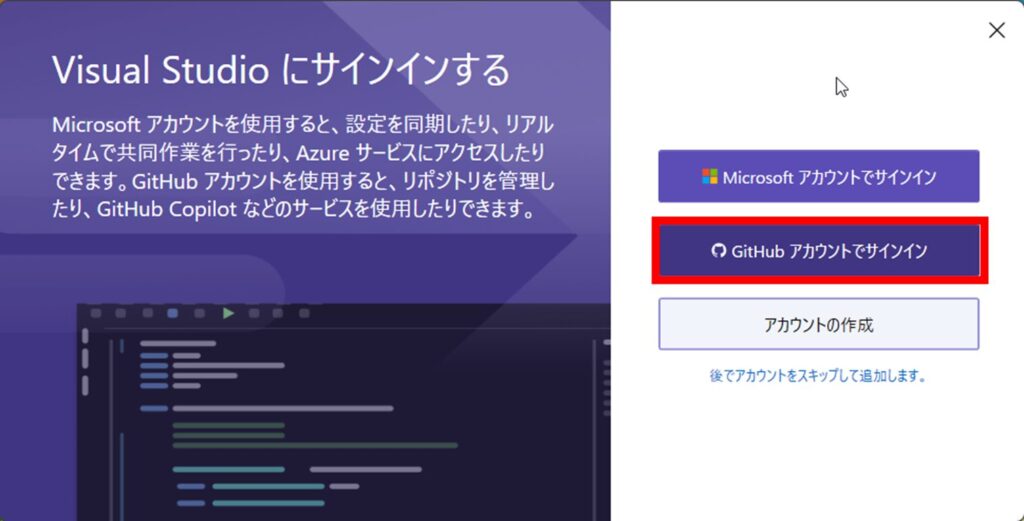Open the アカウントの作成 button
This screenshot has height=521, width=1024.
[x=818, y=324]
